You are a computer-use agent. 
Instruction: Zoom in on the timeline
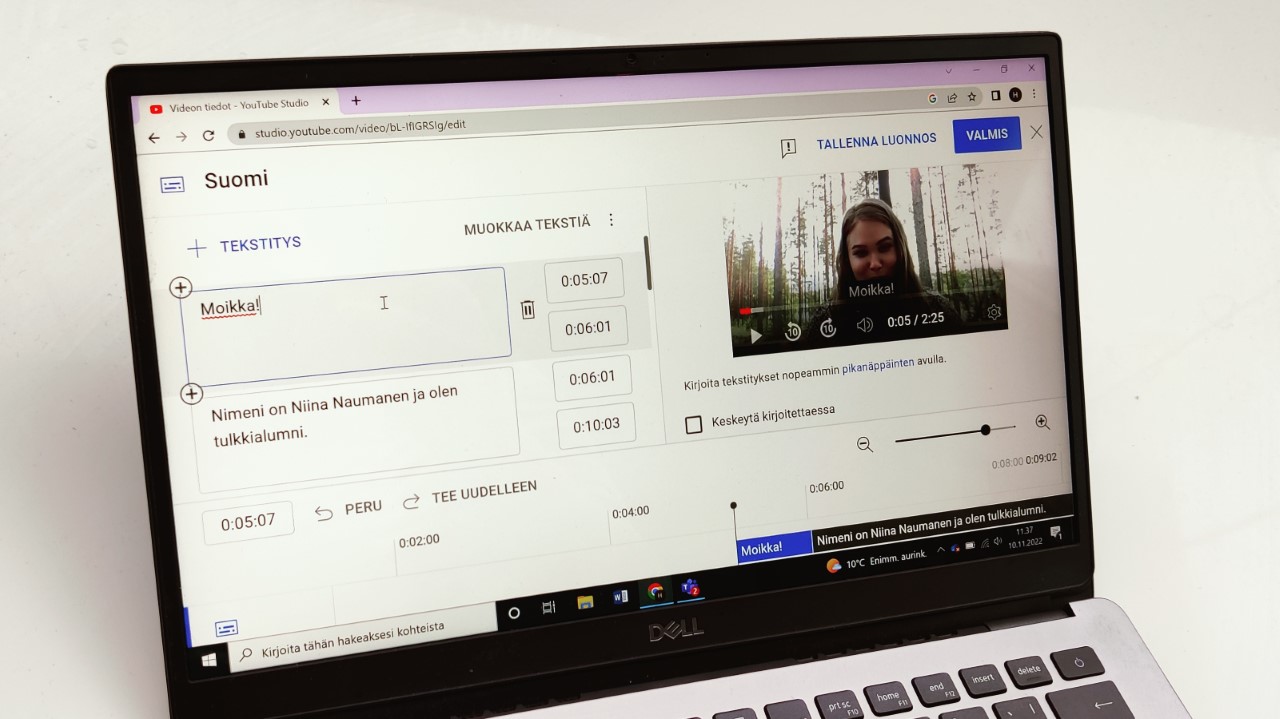[x=1042, y=423]
